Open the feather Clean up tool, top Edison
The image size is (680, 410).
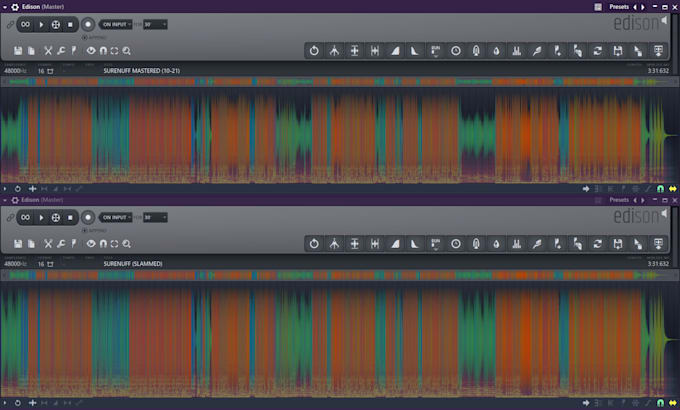(537, 51)
